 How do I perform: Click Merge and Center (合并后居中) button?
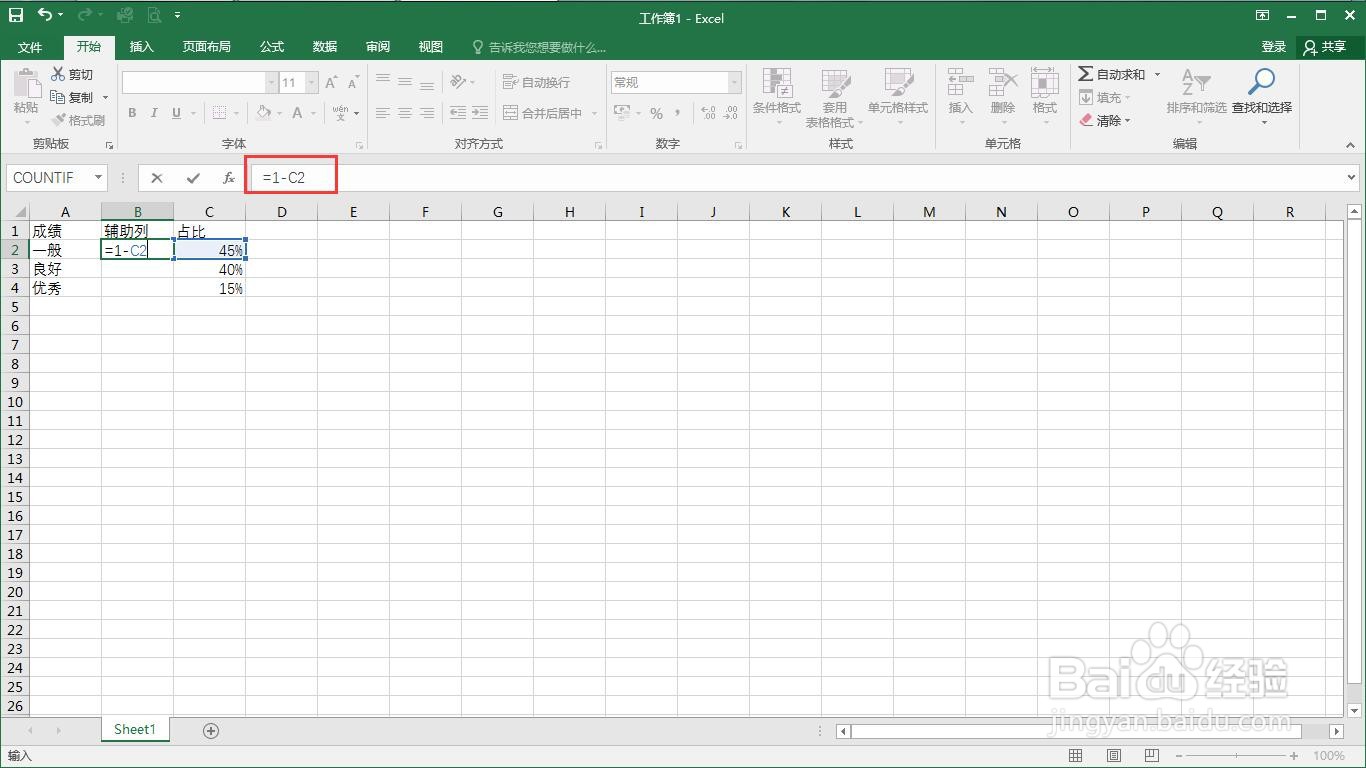[x=543, y=113]
